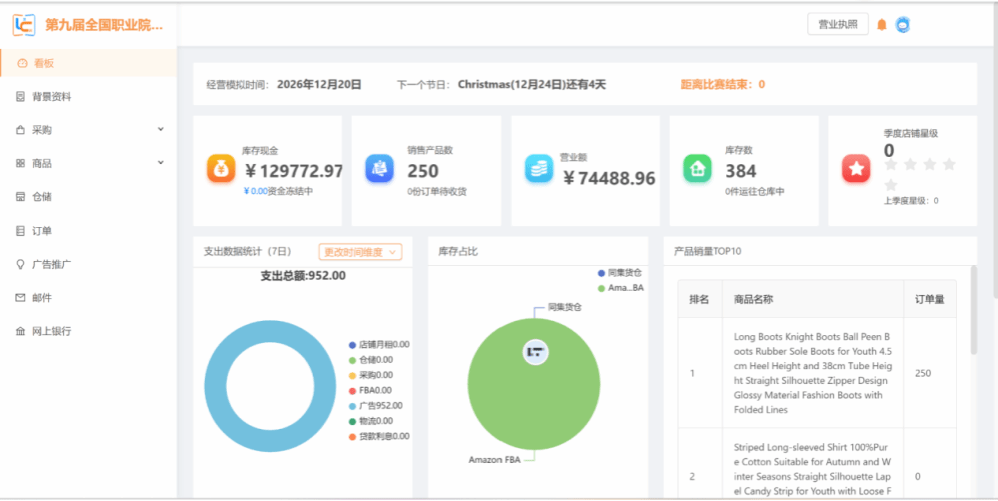The width and height of the screenshot is (998, 501).
Task: Click the page vertical scrollbar at right
Action: (x=995, y=150)
